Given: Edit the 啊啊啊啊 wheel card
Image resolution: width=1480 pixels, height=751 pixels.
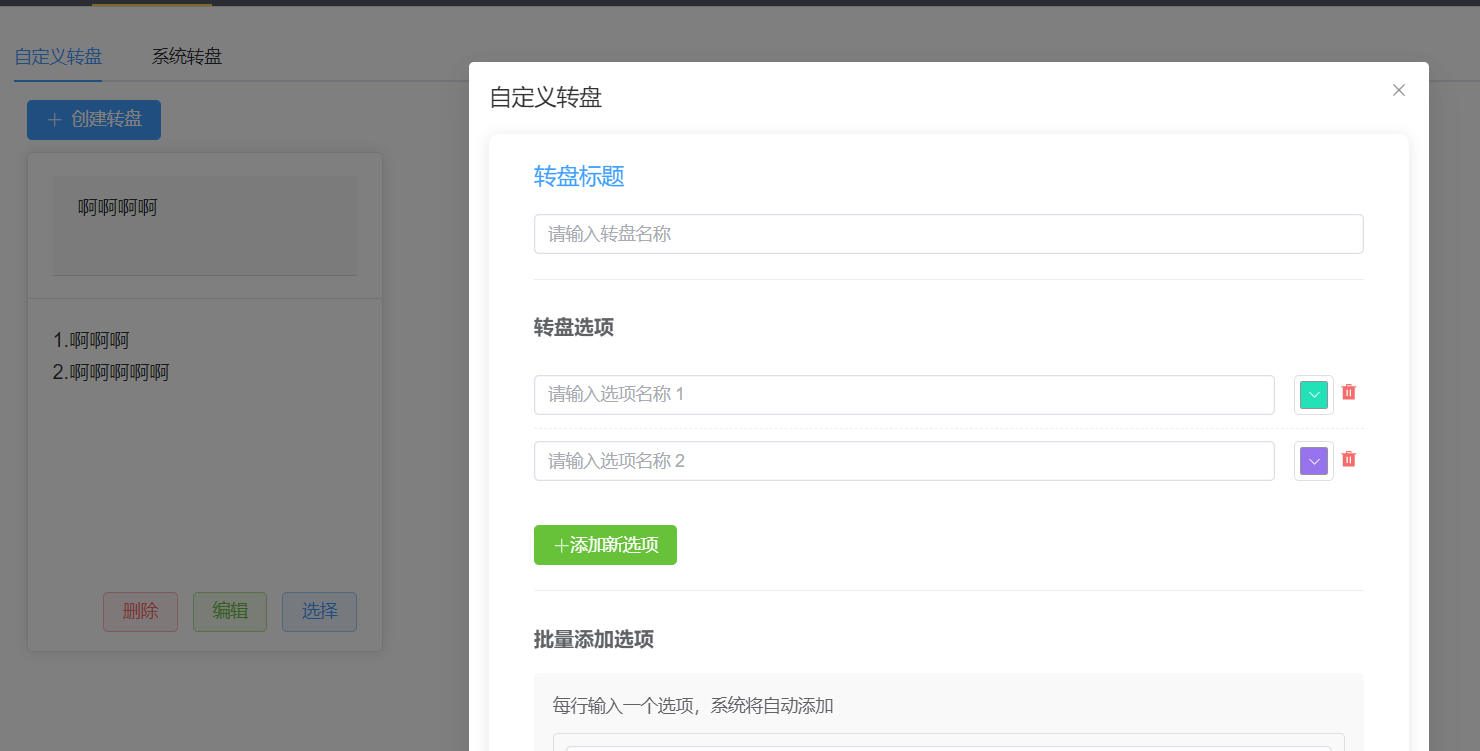Looking at the screenshot, I should tap(230, 612).
